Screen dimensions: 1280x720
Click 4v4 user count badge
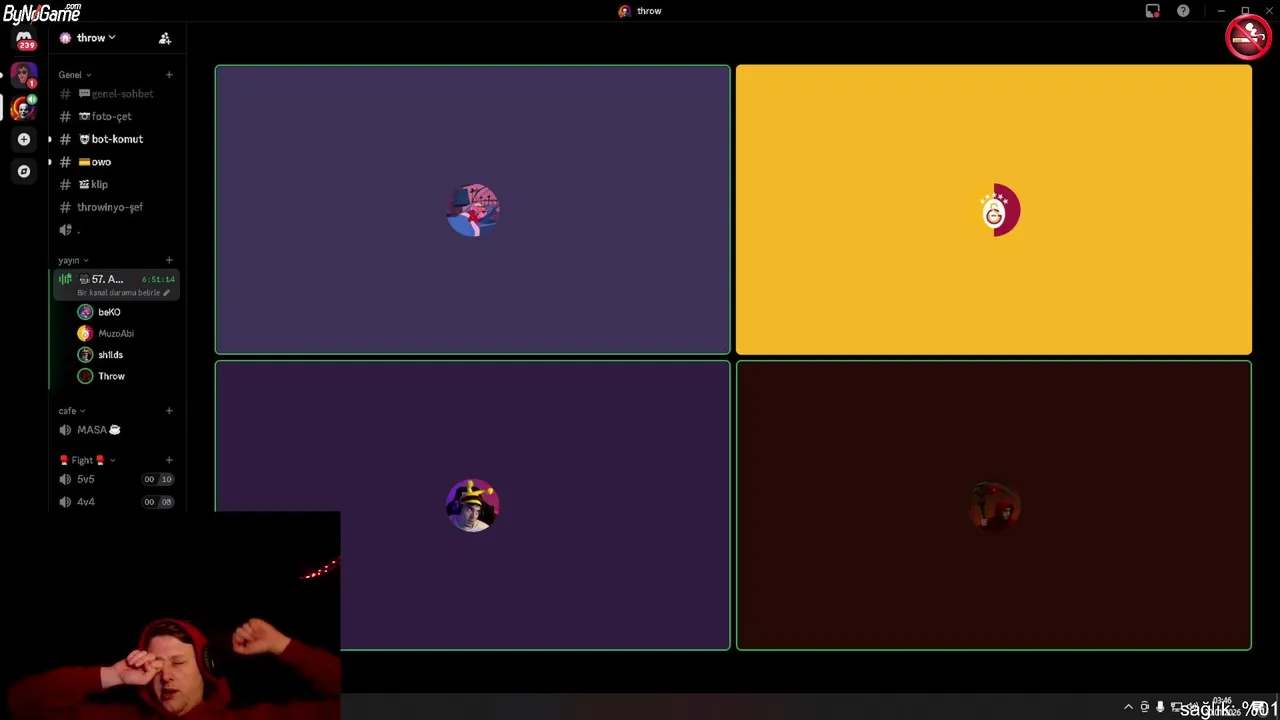point(158,502)
